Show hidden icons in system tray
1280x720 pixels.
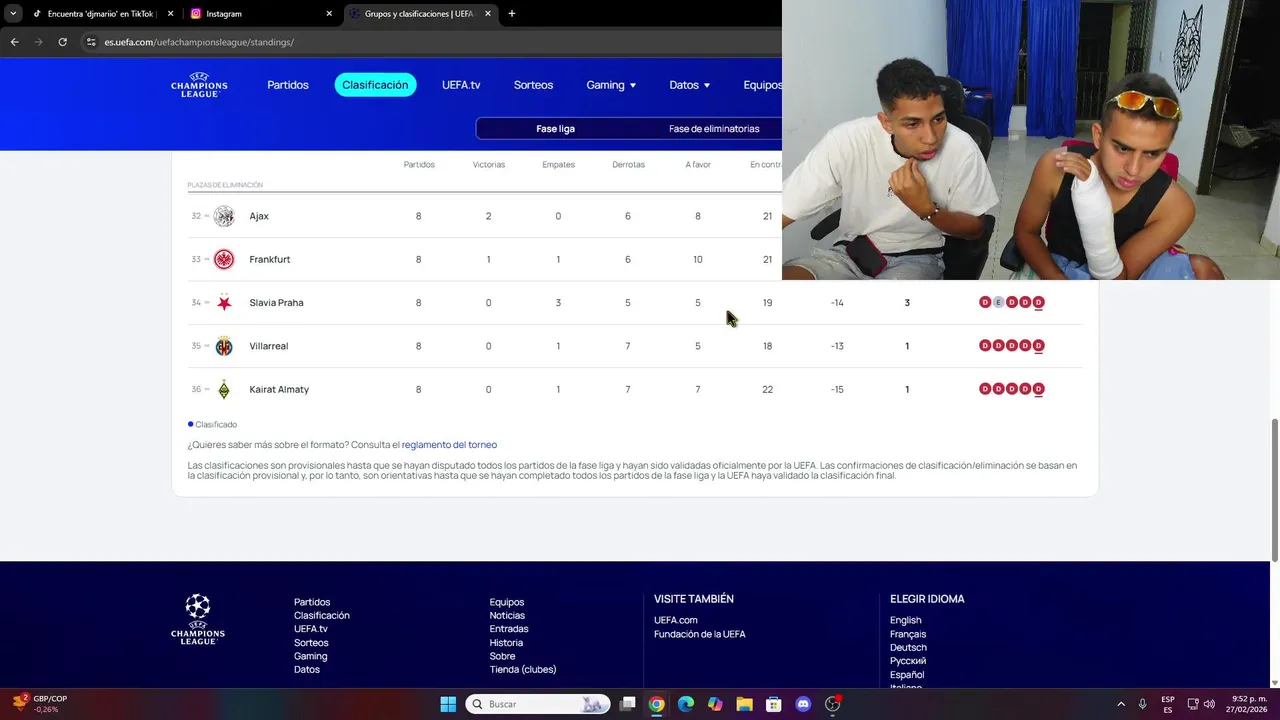pyautogui.click(x=1120, y=704)
